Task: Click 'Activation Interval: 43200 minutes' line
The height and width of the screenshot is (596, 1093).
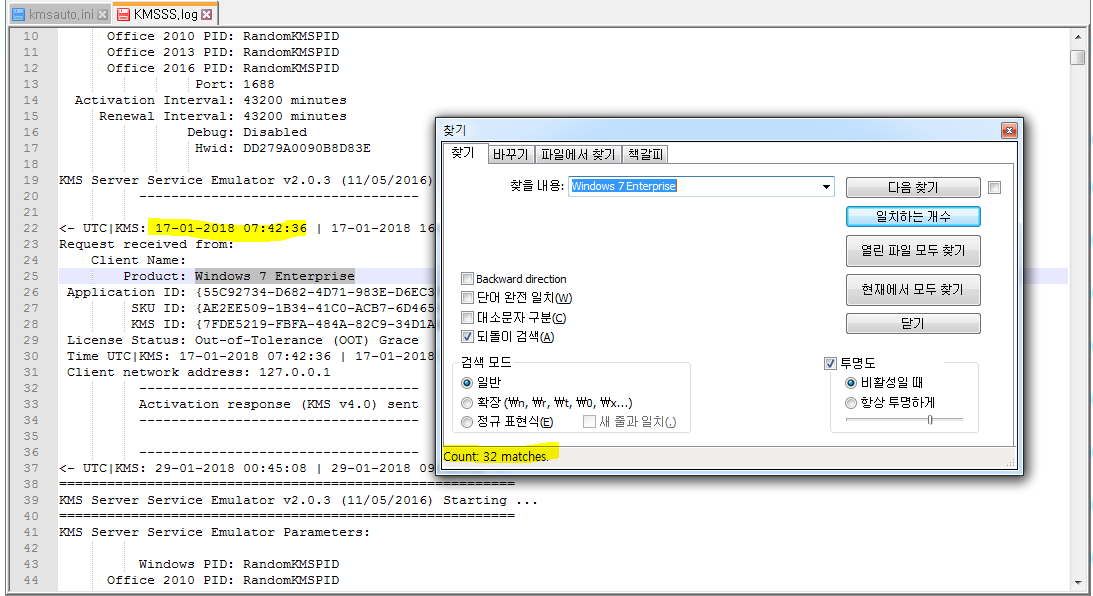Action: (211, 100)
